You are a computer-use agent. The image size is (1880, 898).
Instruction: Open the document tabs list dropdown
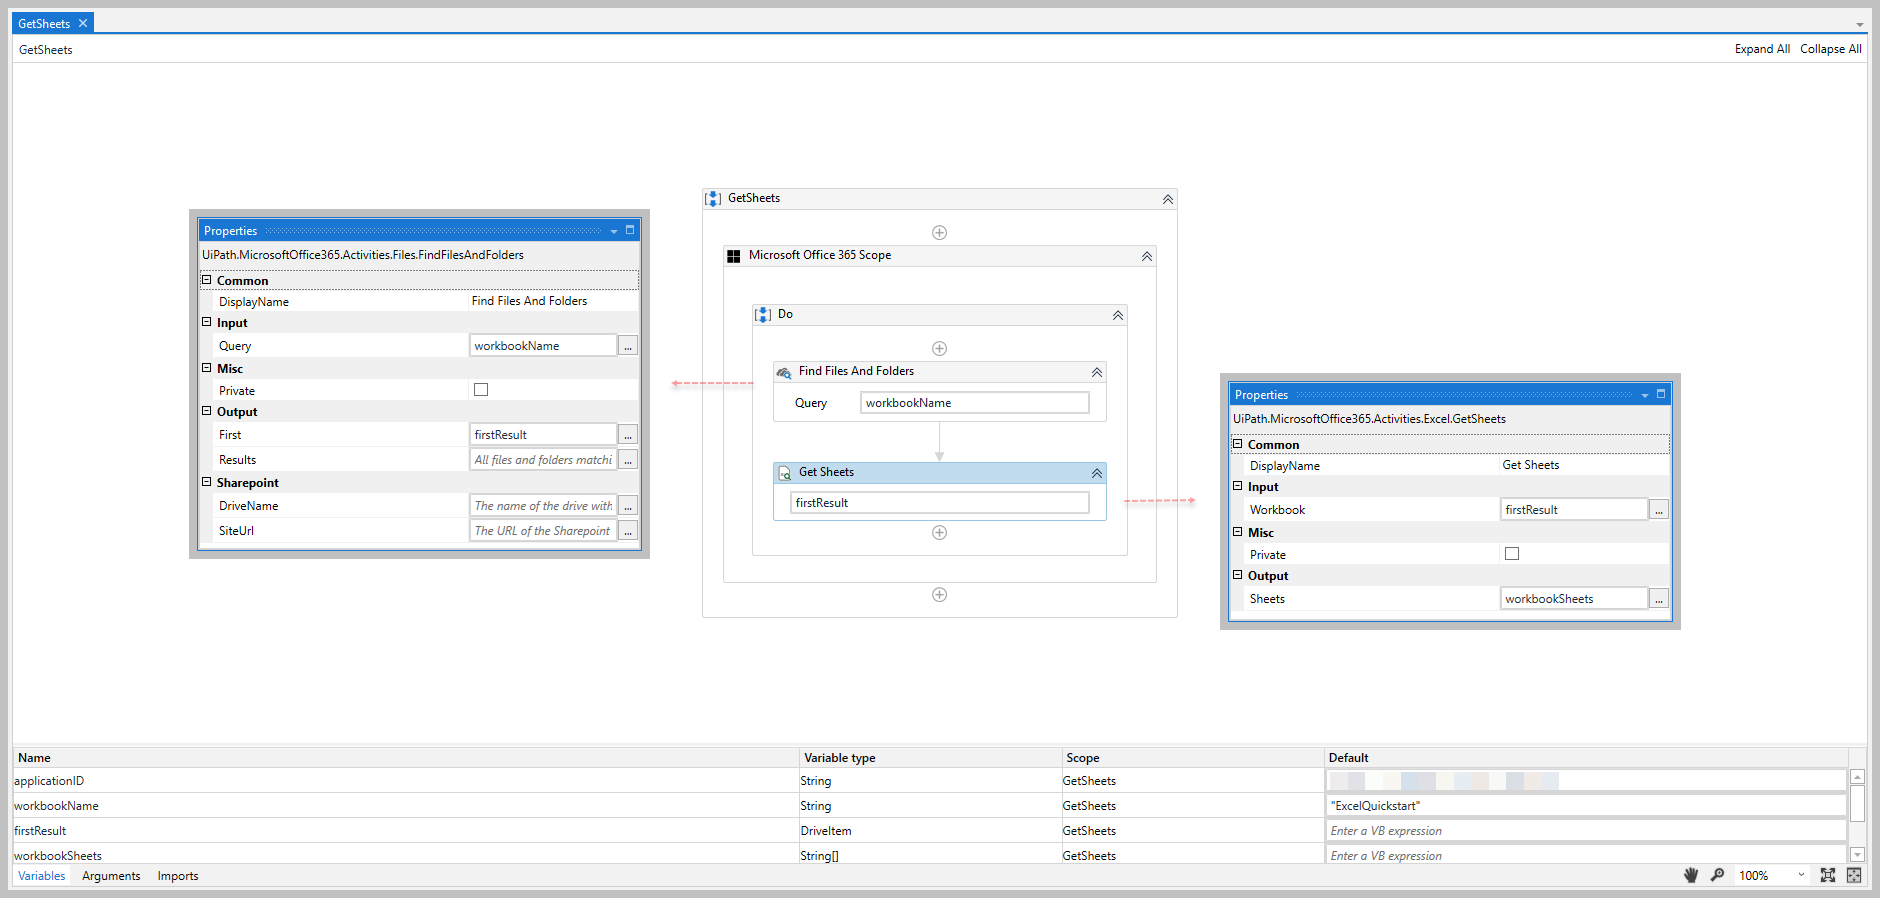1859,24
